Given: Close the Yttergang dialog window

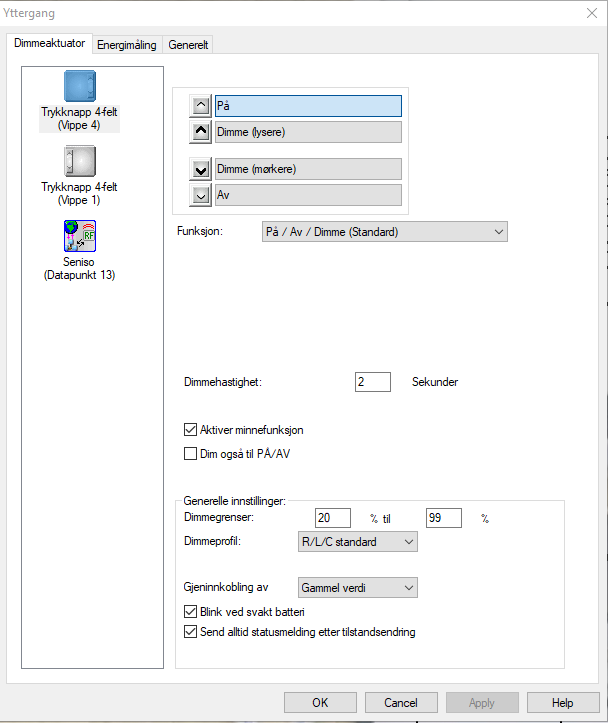Looking at the screenshot, I should tap(588, 13).
